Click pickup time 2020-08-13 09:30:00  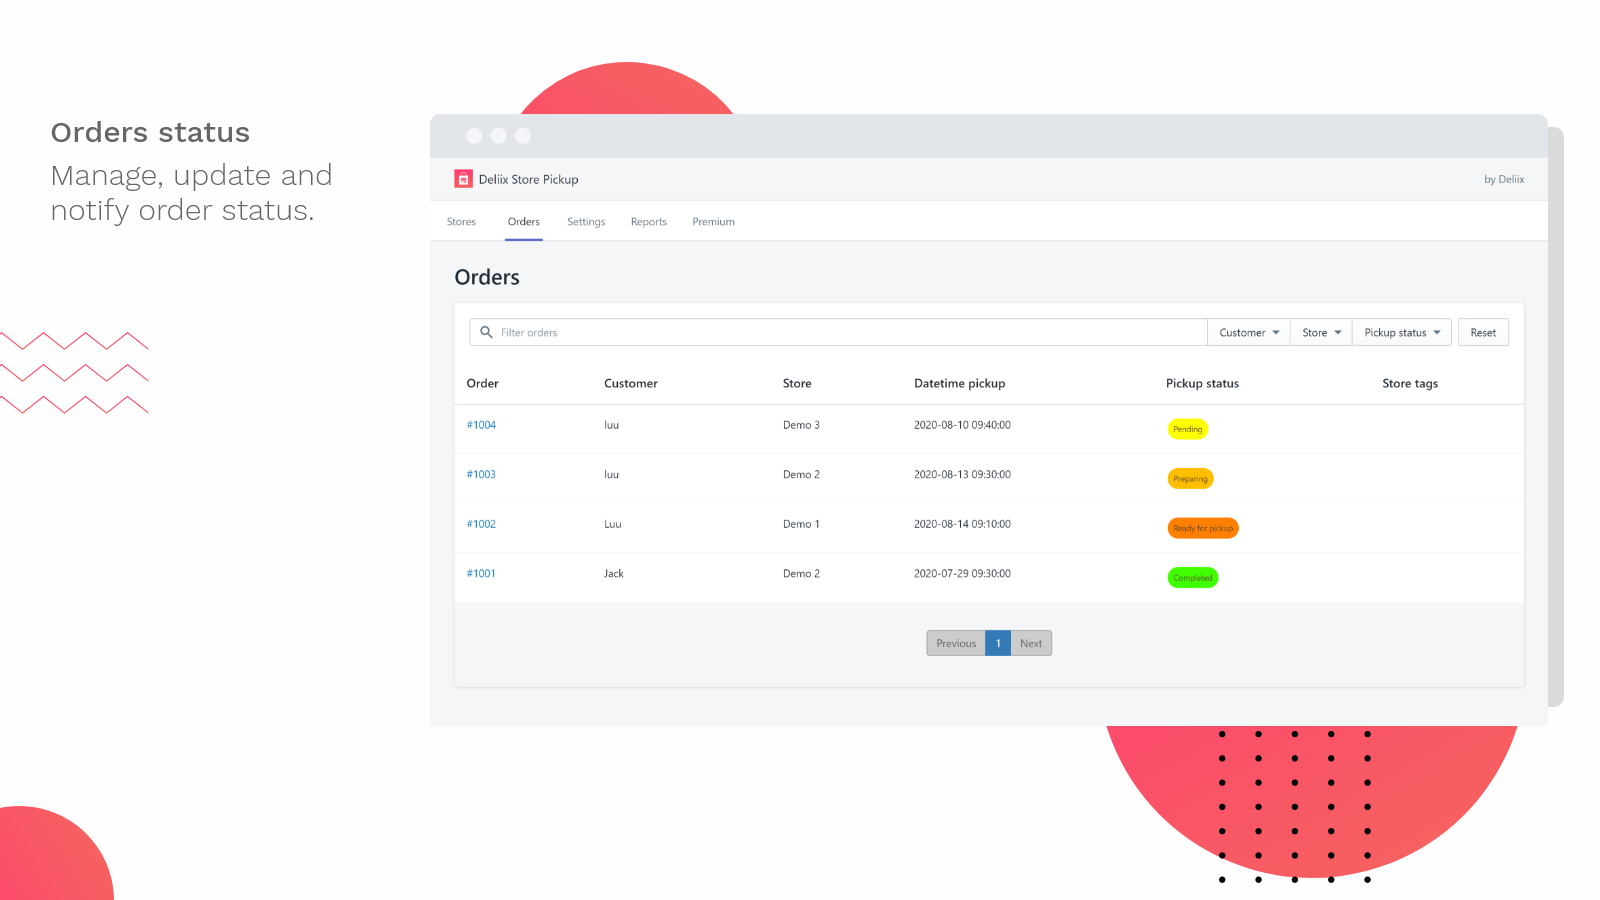[962, 475]
